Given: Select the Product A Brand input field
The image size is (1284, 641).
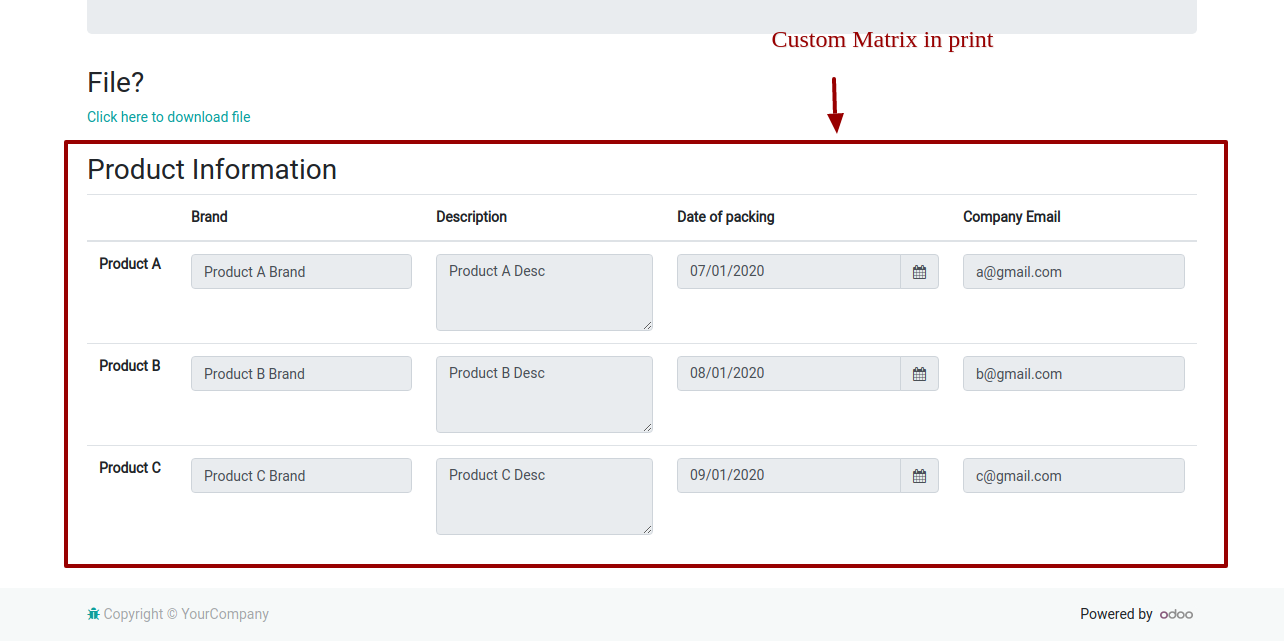Looking at the screenshot, I should pyautogui.click(x=301, y=272).
